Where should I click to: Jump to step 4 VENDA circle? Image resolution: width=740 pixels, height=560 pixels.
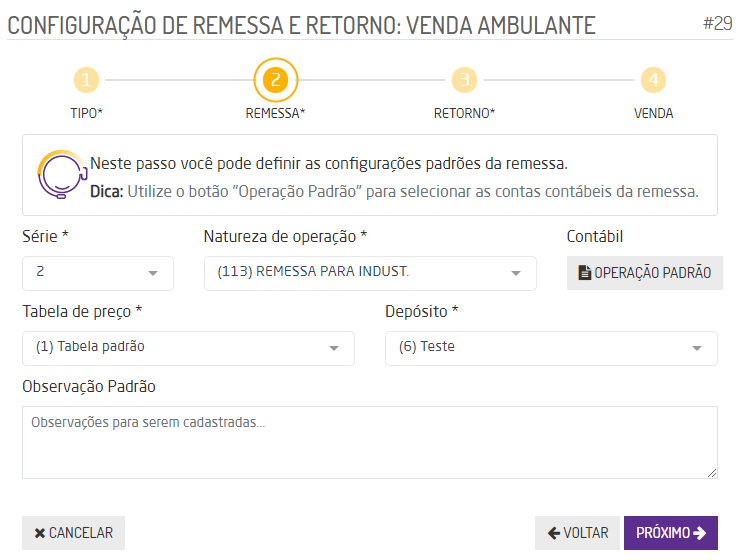pos(653,80)
